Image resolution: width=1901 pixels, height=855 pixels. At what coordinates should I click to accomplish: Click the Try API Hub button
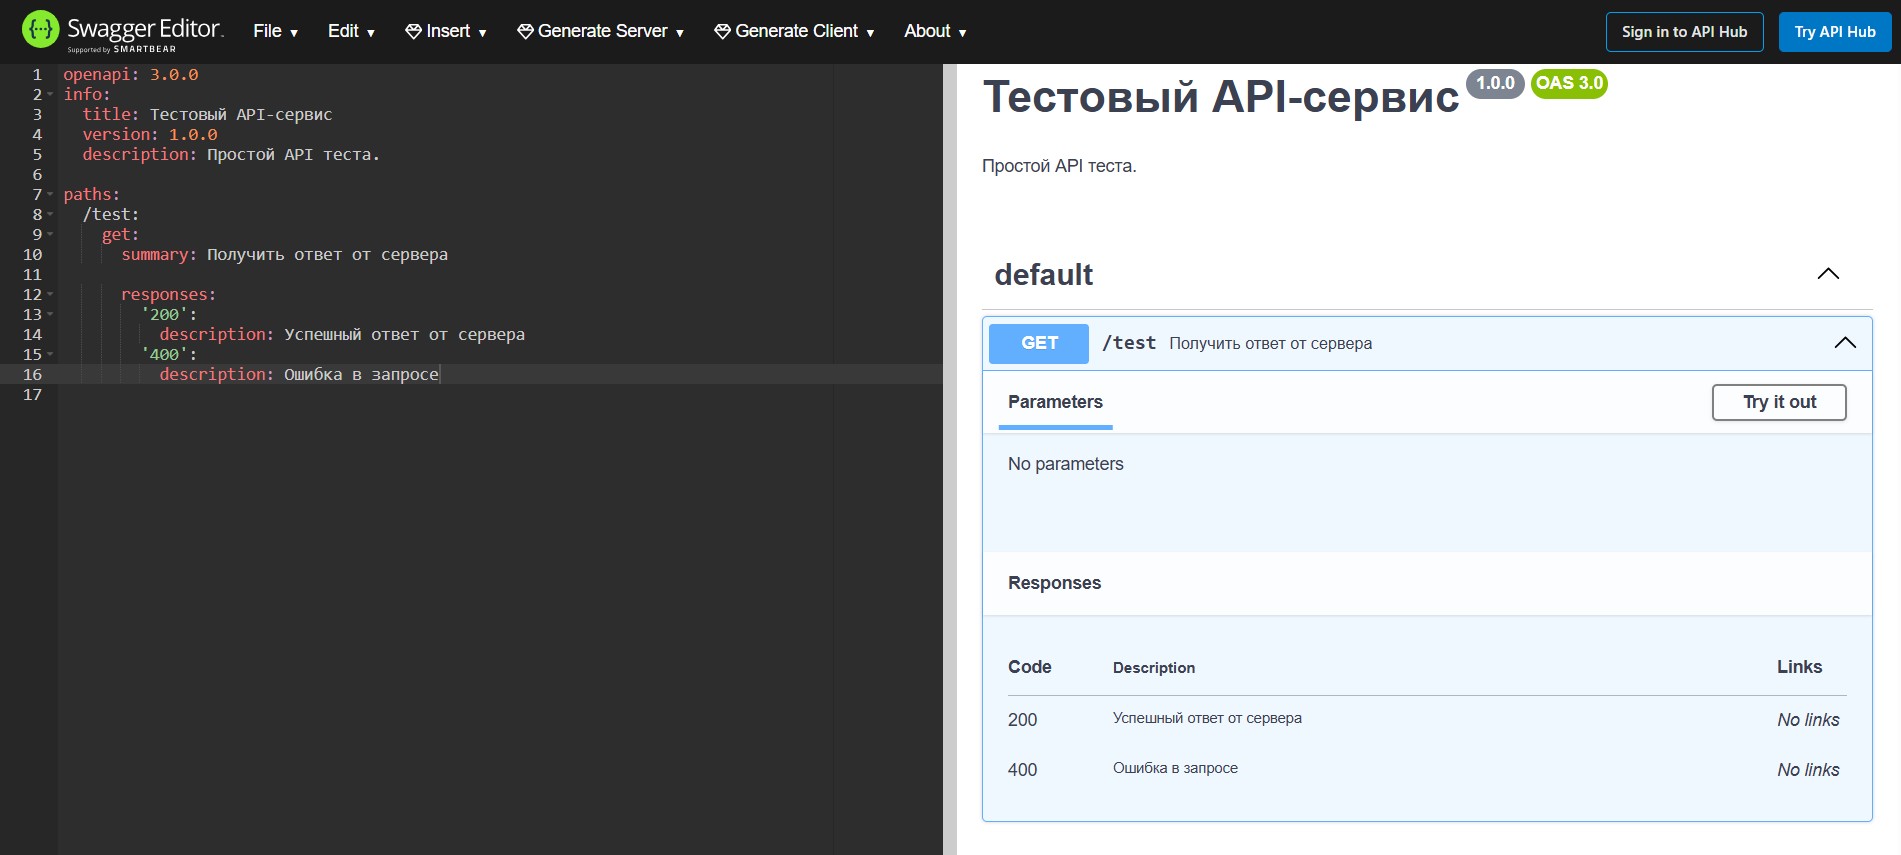(1834, 32)
